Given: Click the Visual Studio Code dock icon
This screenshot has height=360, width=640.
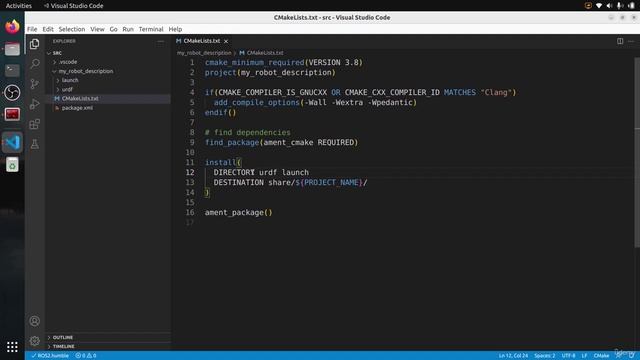Looking at the screenshot, I should click(x=12, y=142).
